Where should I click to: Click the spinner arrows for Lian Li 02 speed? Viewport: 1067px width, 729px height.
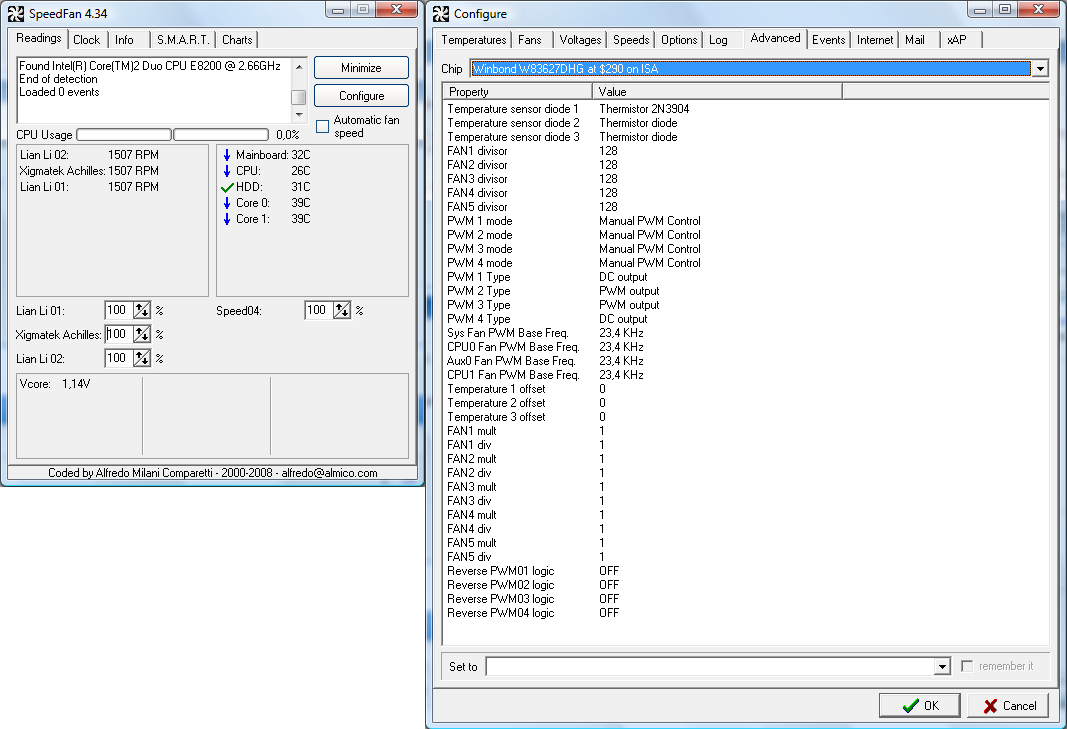pyautogui.click(x=142, y=358)
